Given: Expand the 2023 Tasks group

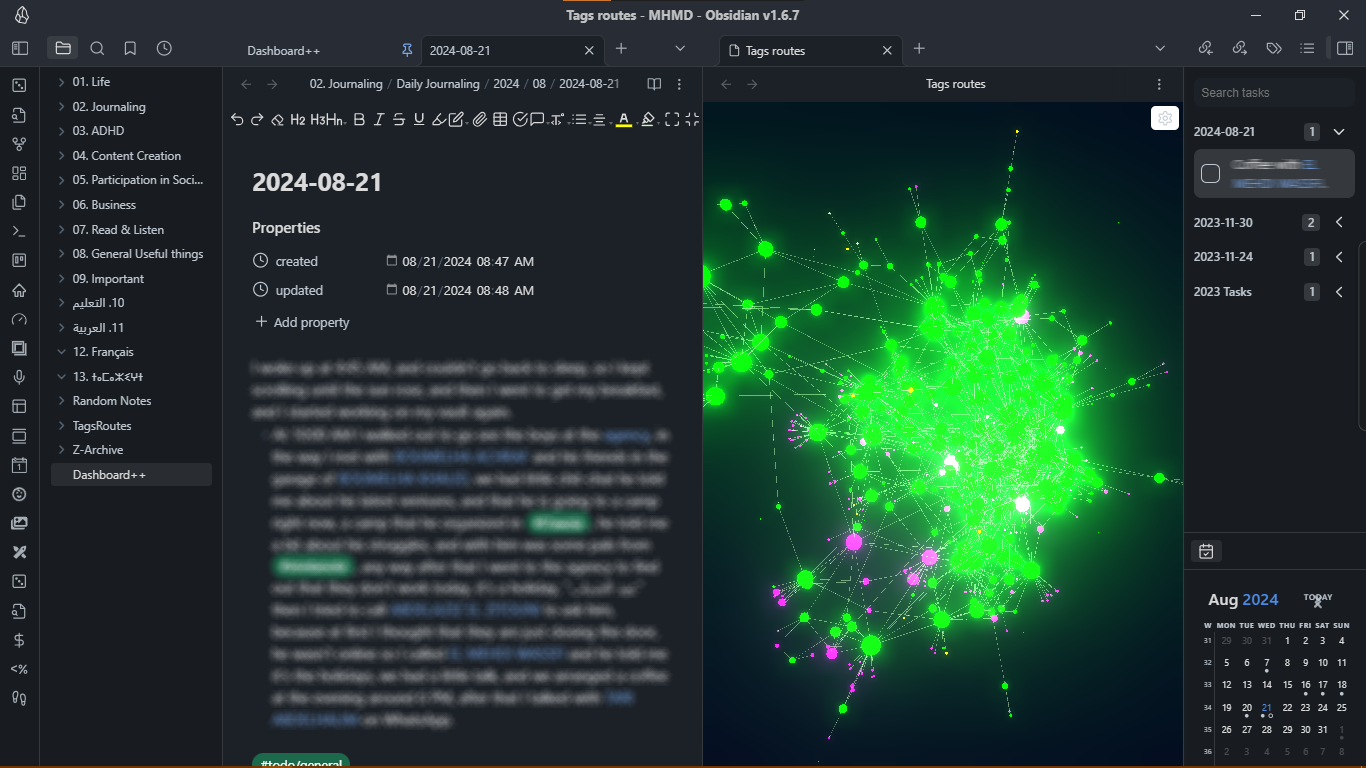Looking at the screenshot, I should pyautogui.click(x=1339, y=292).
